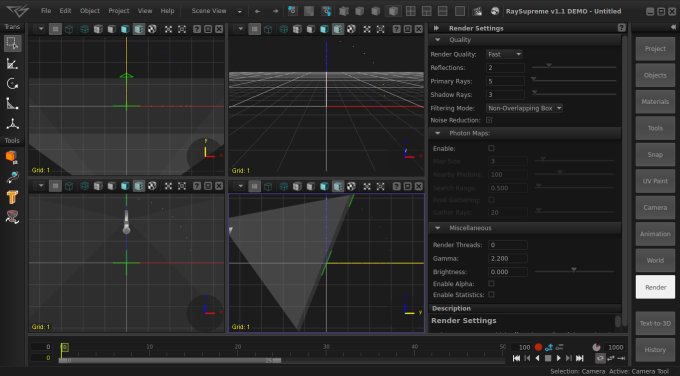This screenshot has height=376, width=680.
Task: Click the four-viewport layout icon
Action: point(410,11)
